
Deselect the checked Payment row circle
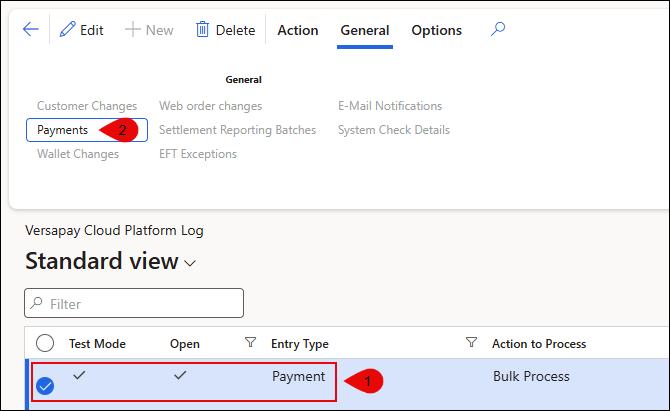tap(45, 386)
